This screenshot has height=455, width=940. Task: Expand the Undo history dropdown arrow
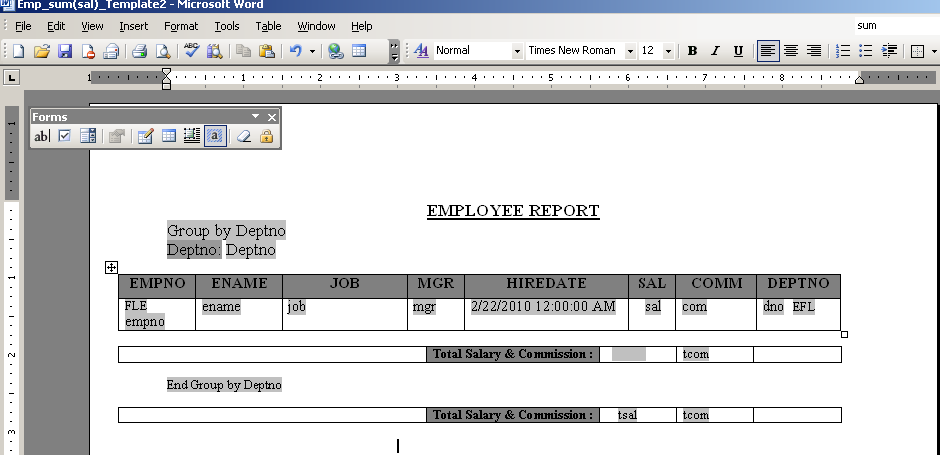(312, 52)
